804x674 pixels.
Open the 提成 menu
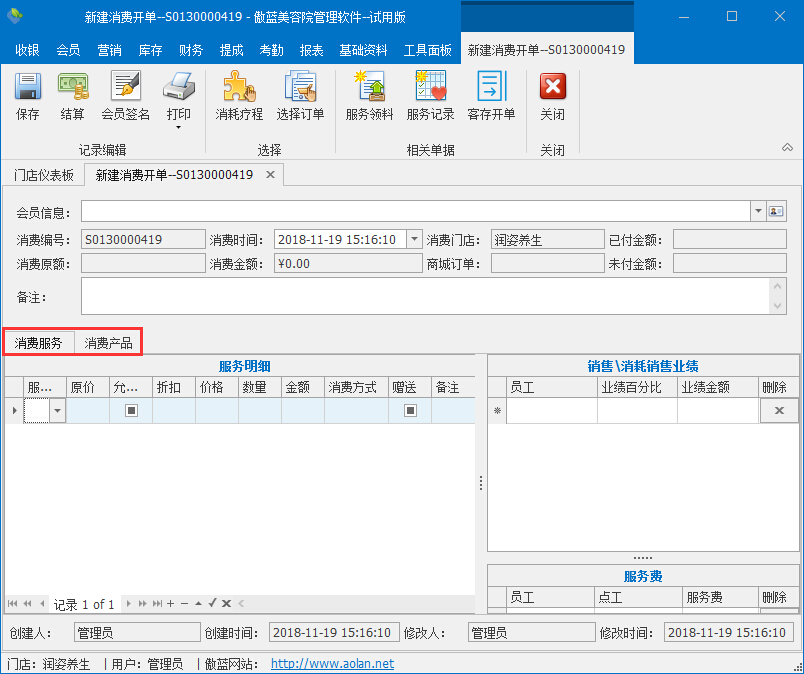(x=231, y=50)
